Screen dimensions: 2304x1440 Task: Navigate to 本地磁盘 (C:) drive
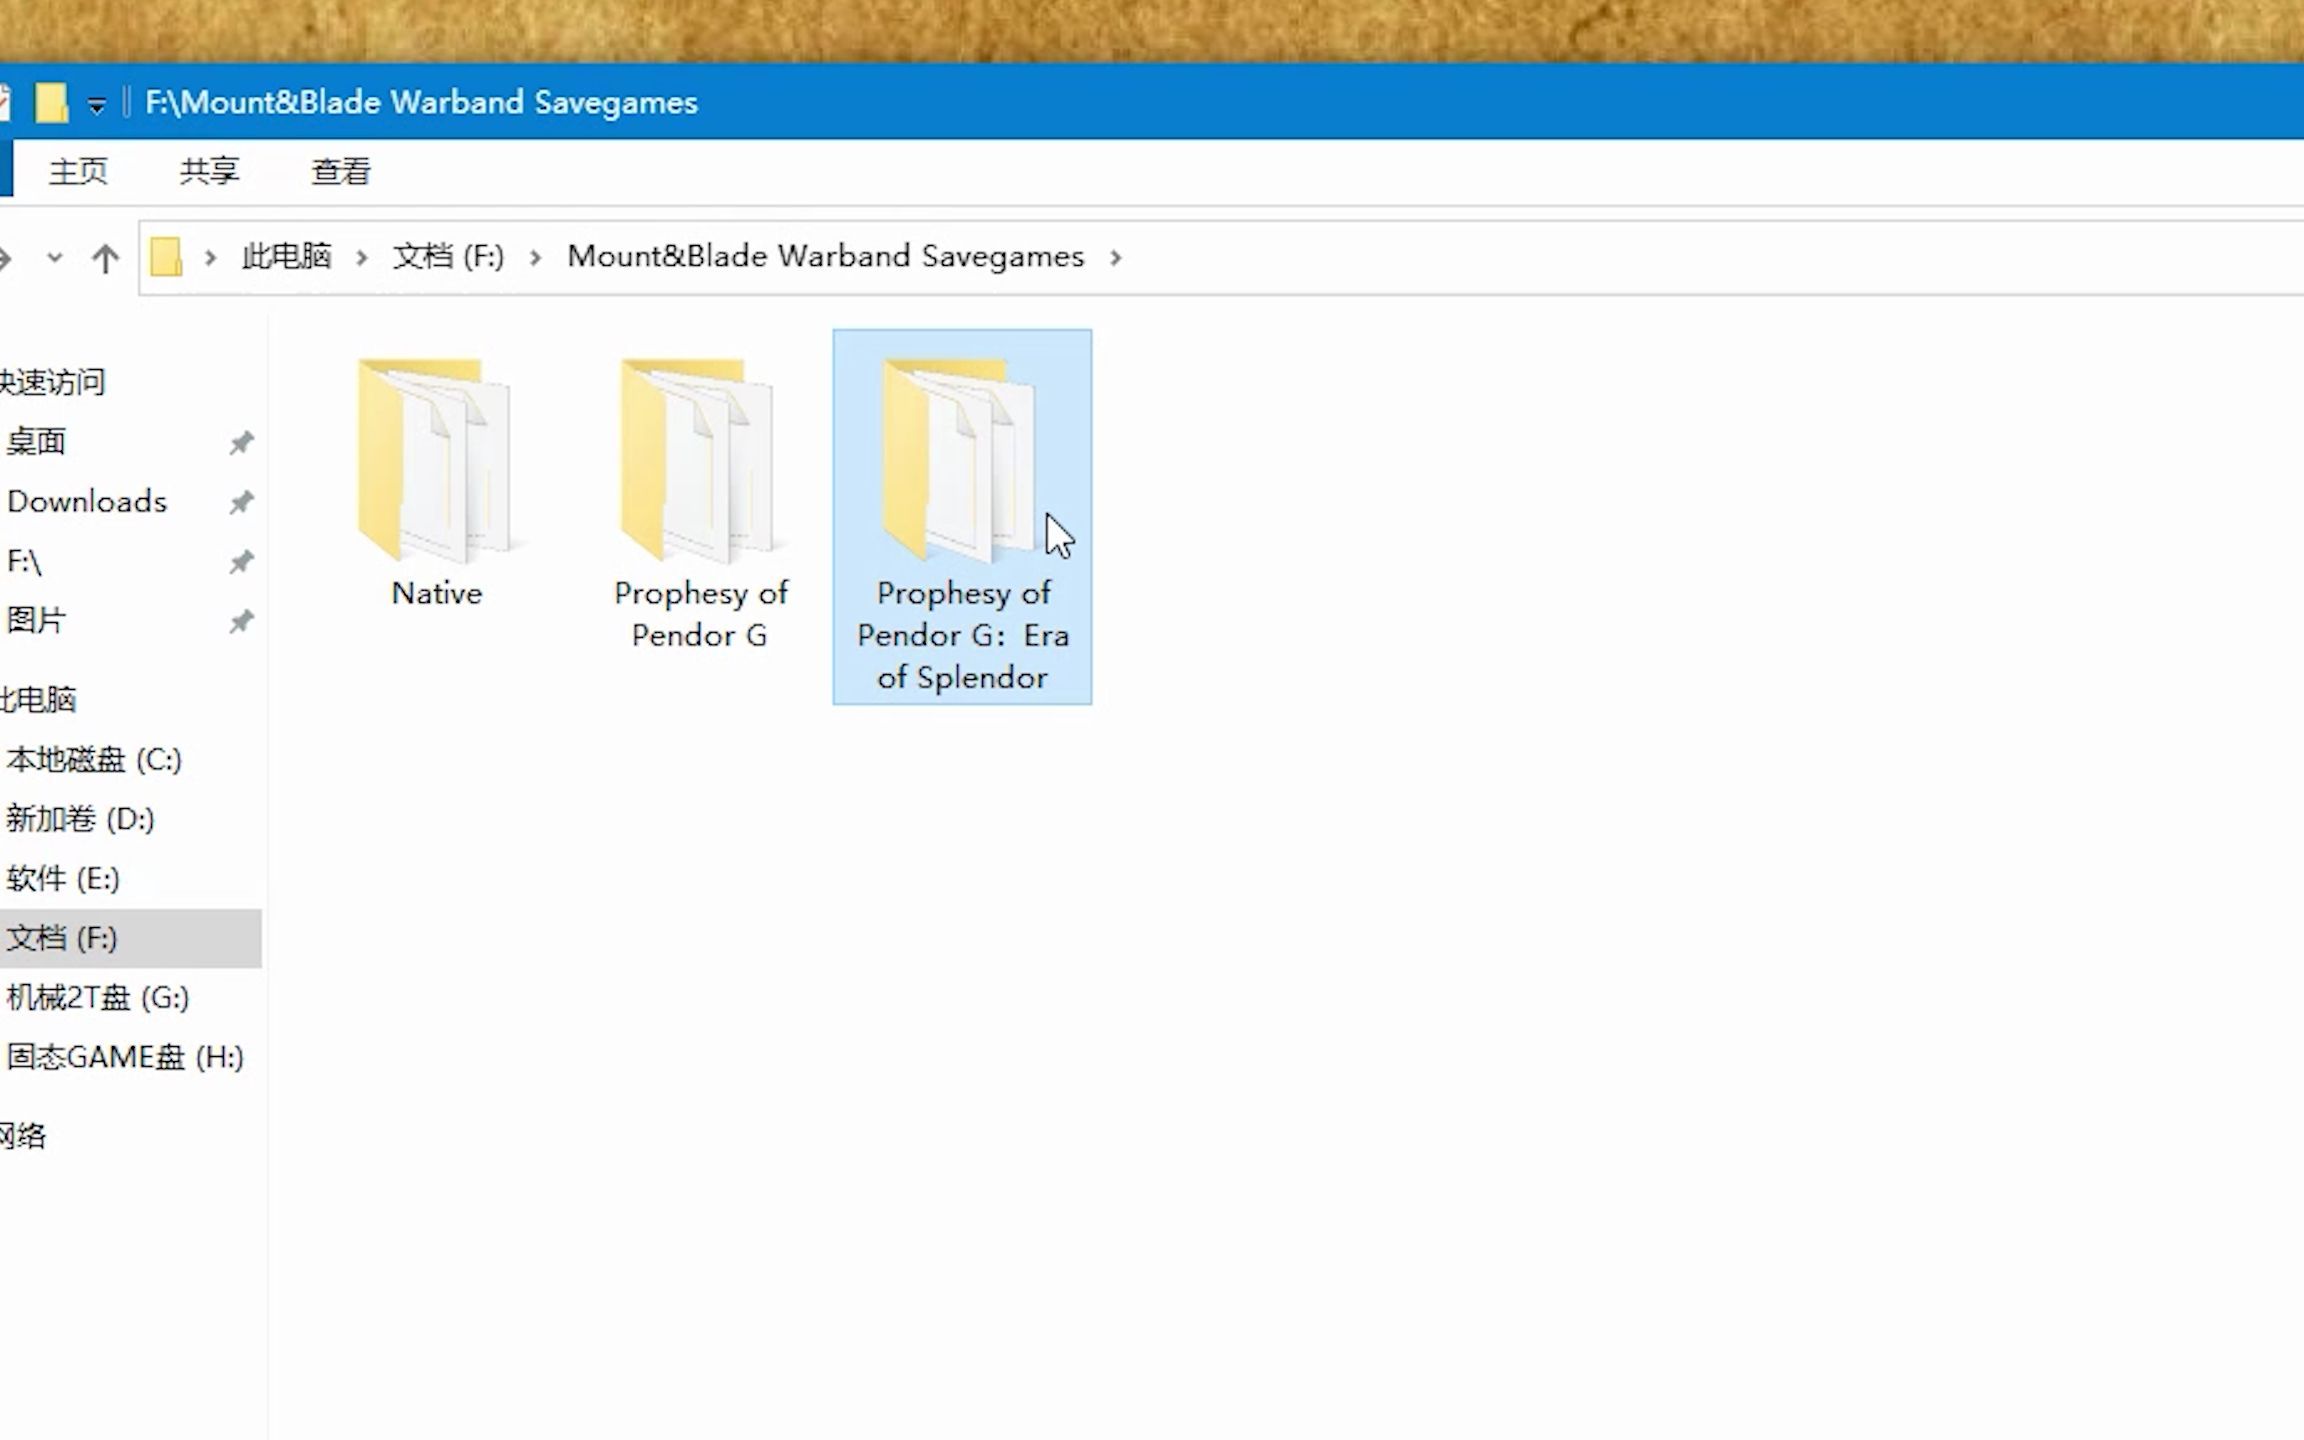[93, 758]
